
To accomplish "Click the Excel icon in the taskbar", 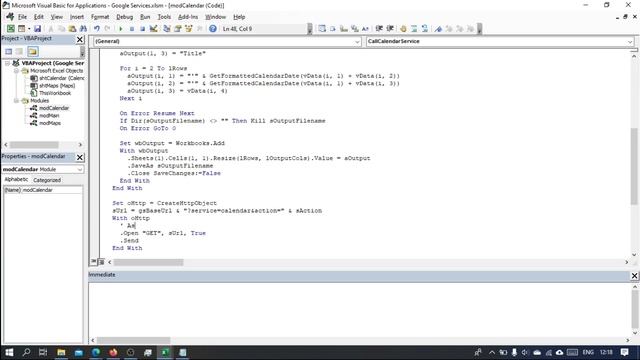I will click(165, 352).
